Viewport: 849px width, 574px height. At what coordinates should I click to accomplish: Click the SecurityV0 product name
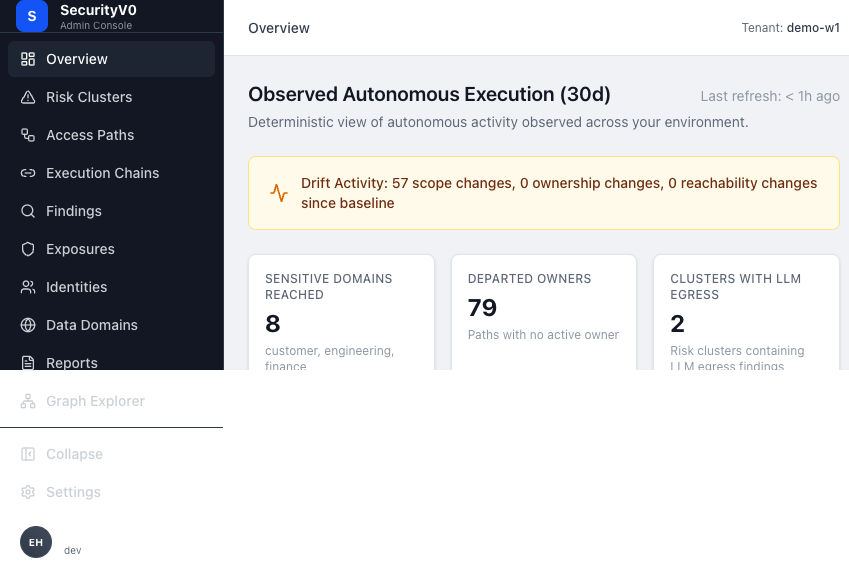pyautogui.click(x=98, y=10)
